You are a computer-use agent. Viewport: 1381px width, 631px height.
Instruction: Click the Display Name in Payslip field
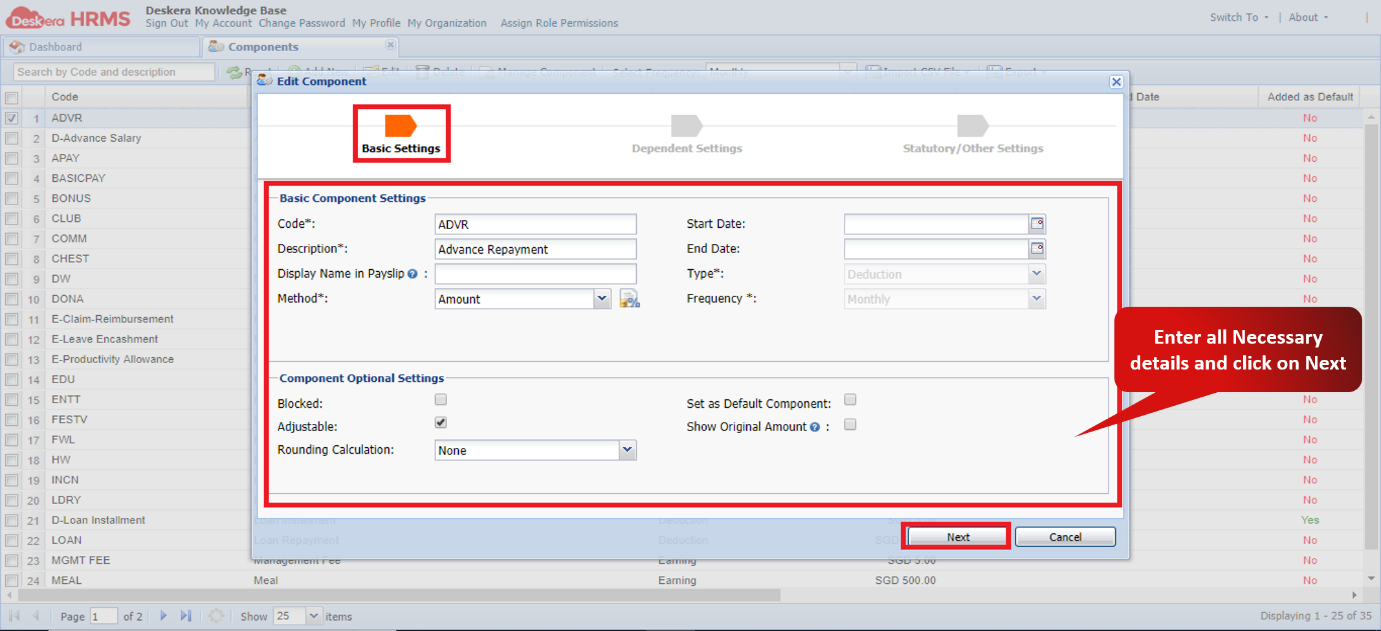pyautogui.click(x=536, y=274)
